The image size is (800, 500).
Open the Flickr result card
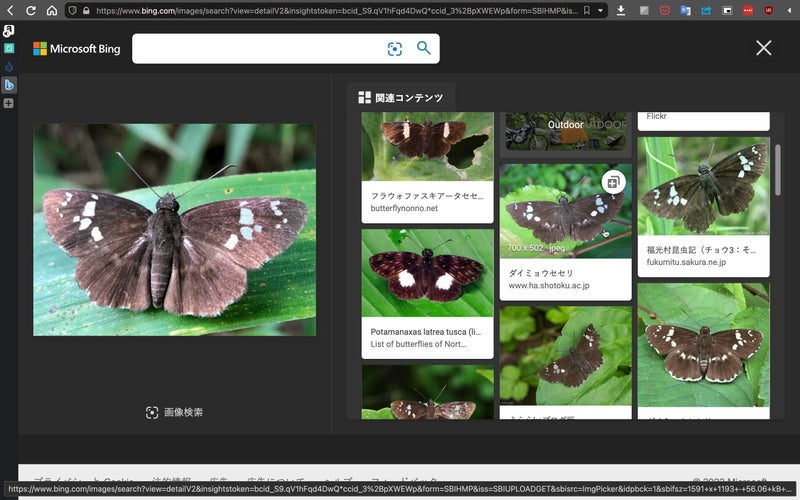point(704,120)
